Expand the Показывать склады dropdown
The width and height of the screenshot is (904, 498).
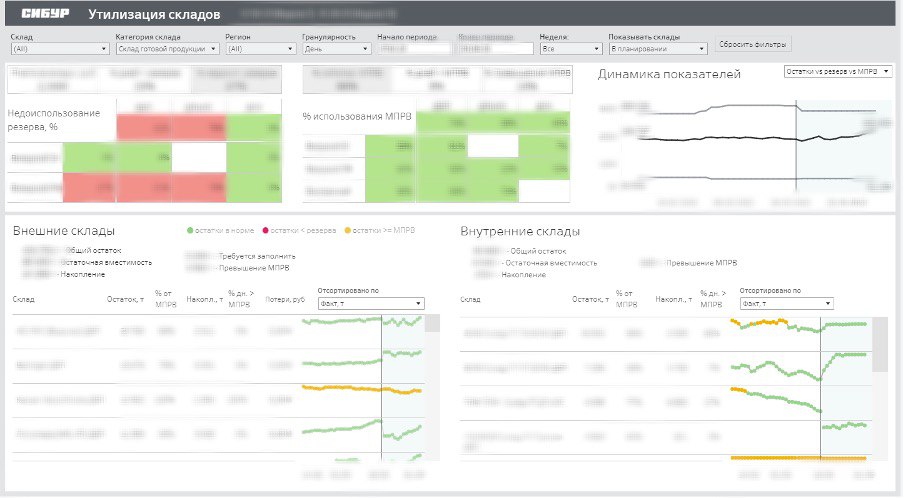click(x=658, y=49)
